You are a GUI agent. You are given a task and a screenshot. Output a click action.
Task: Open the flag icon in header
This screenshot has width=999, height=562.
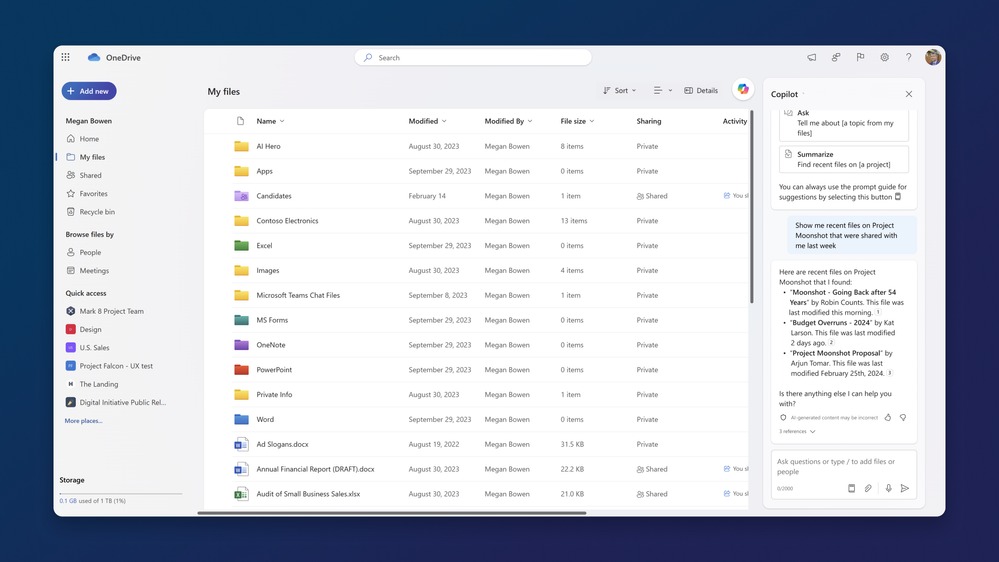pos(860,57)
